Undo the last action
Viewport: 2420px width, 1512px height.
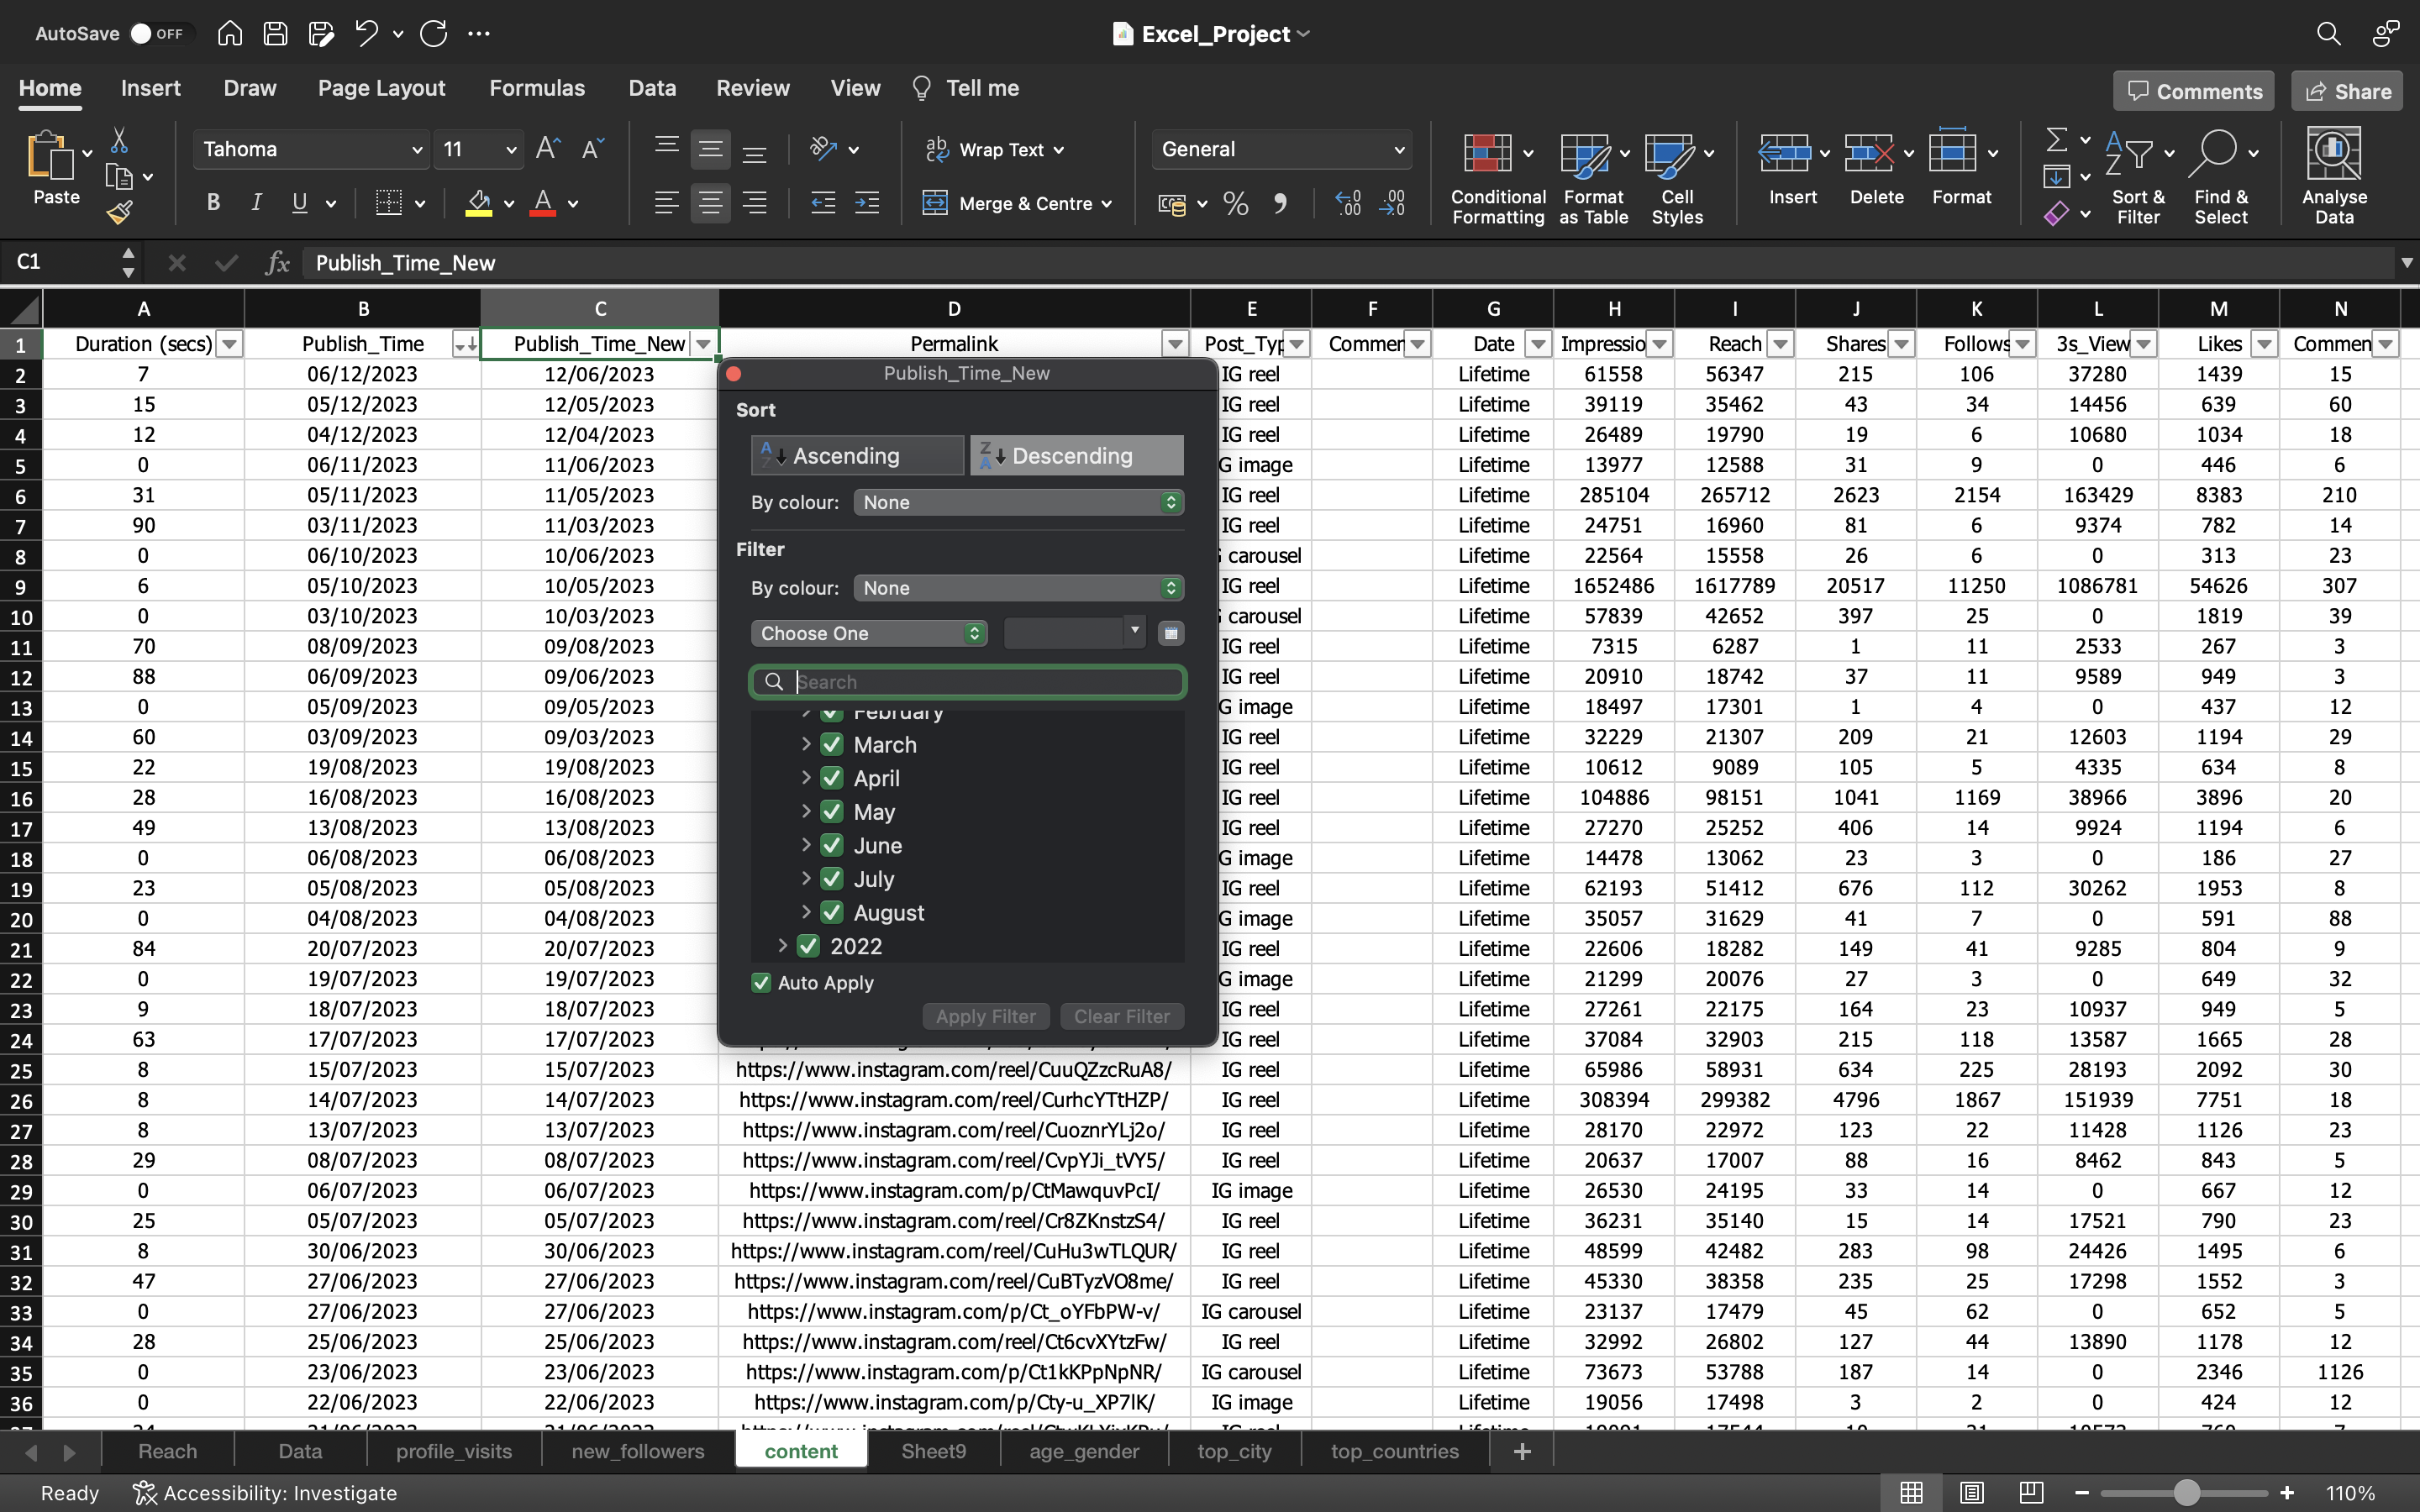[366, 33]
